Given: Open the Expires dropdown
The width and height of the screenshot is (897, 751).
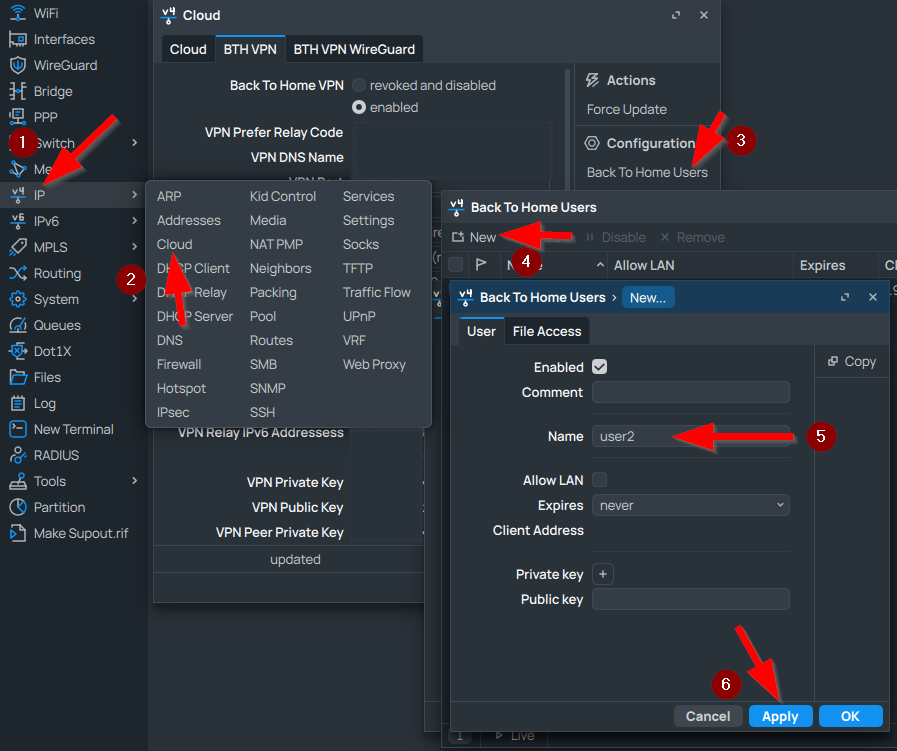Looking at the screenshot, I should click(x=690, y=505).
